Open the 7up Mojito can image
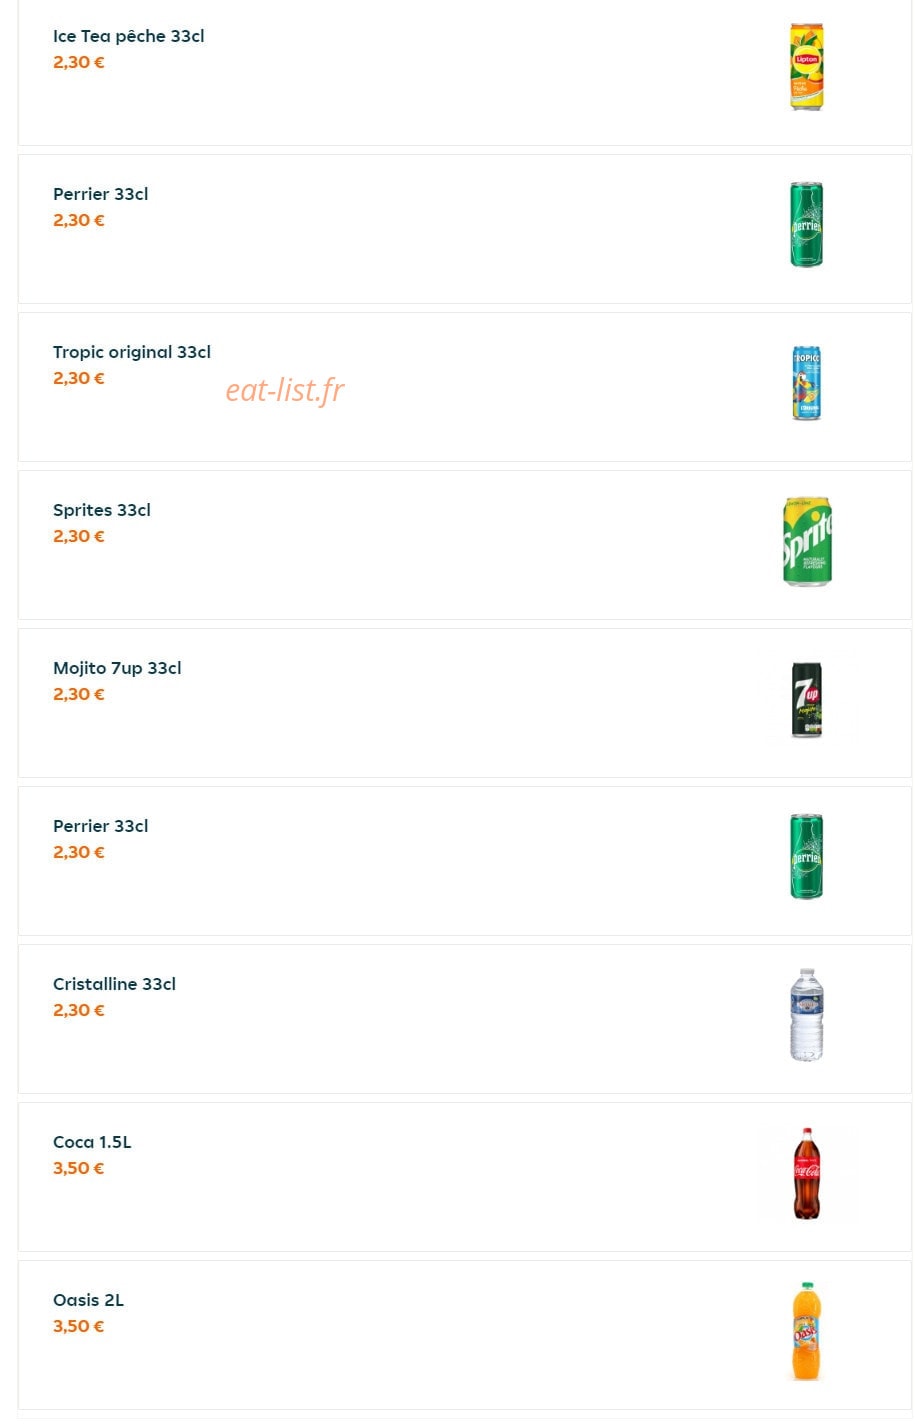 point(807,699)
